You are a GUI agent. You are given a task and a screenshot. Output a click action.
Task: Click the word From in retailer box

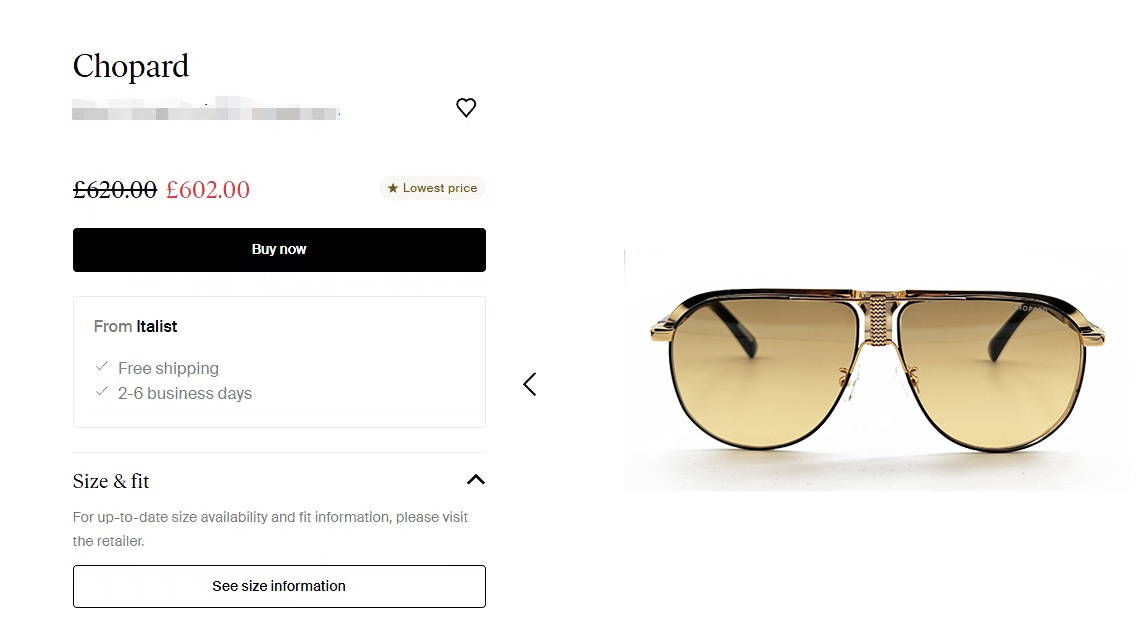tap(112, 327)
